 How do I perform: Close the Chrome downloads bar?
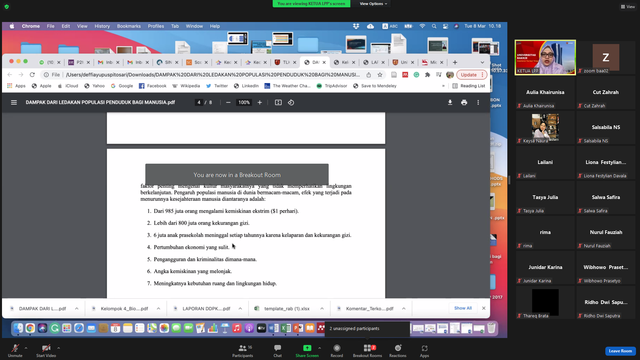click(x=484, y=308)
